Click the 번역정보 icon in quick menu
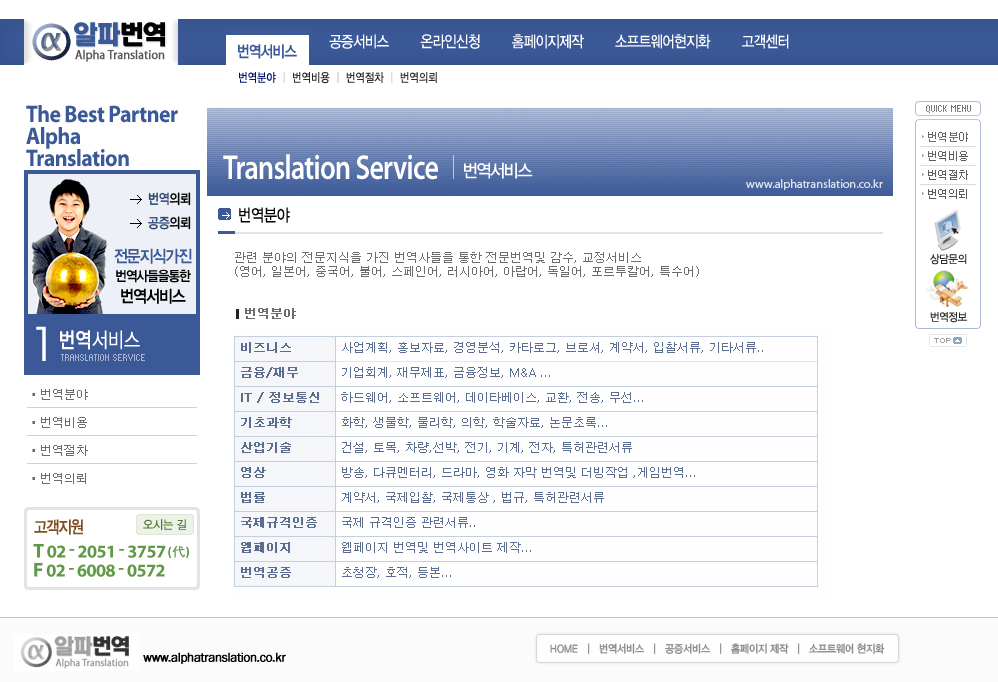The width and height of the screenshot is (998, 682). point(947,293)
